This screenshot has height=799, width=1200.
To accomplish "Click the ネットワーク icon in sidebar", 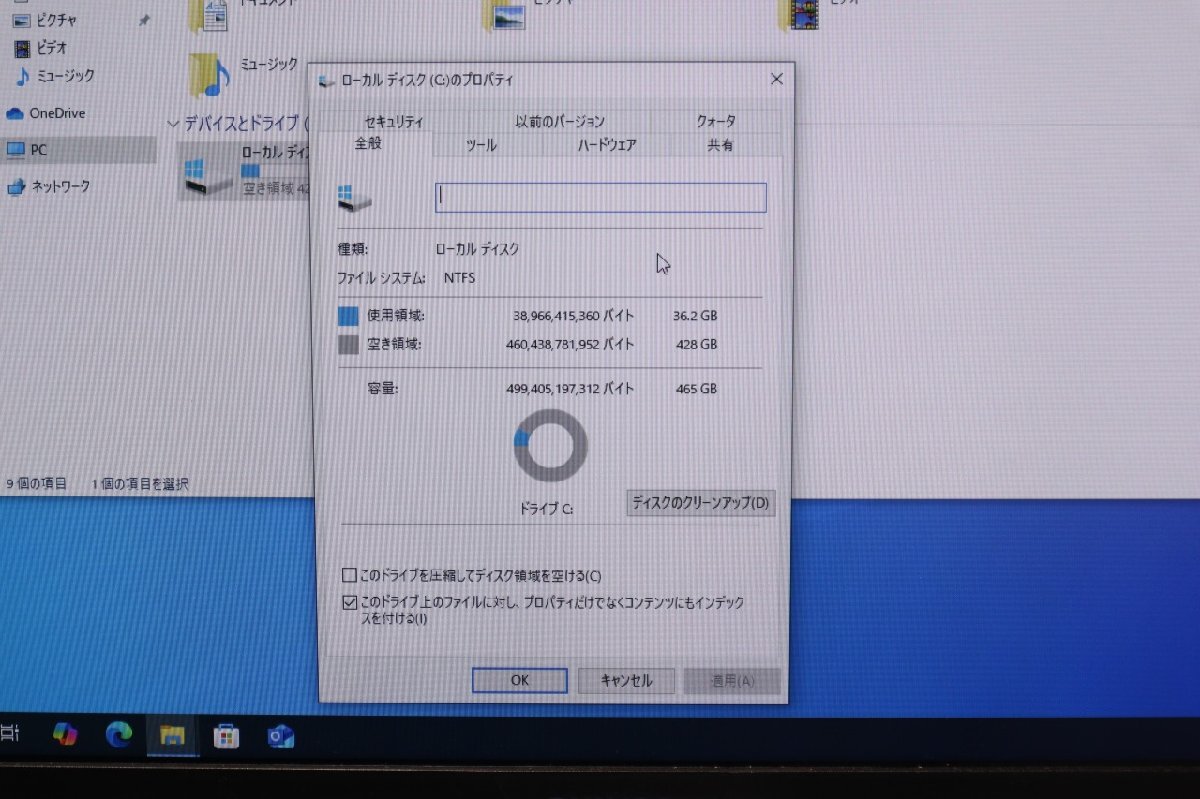I will coord(15,186).
